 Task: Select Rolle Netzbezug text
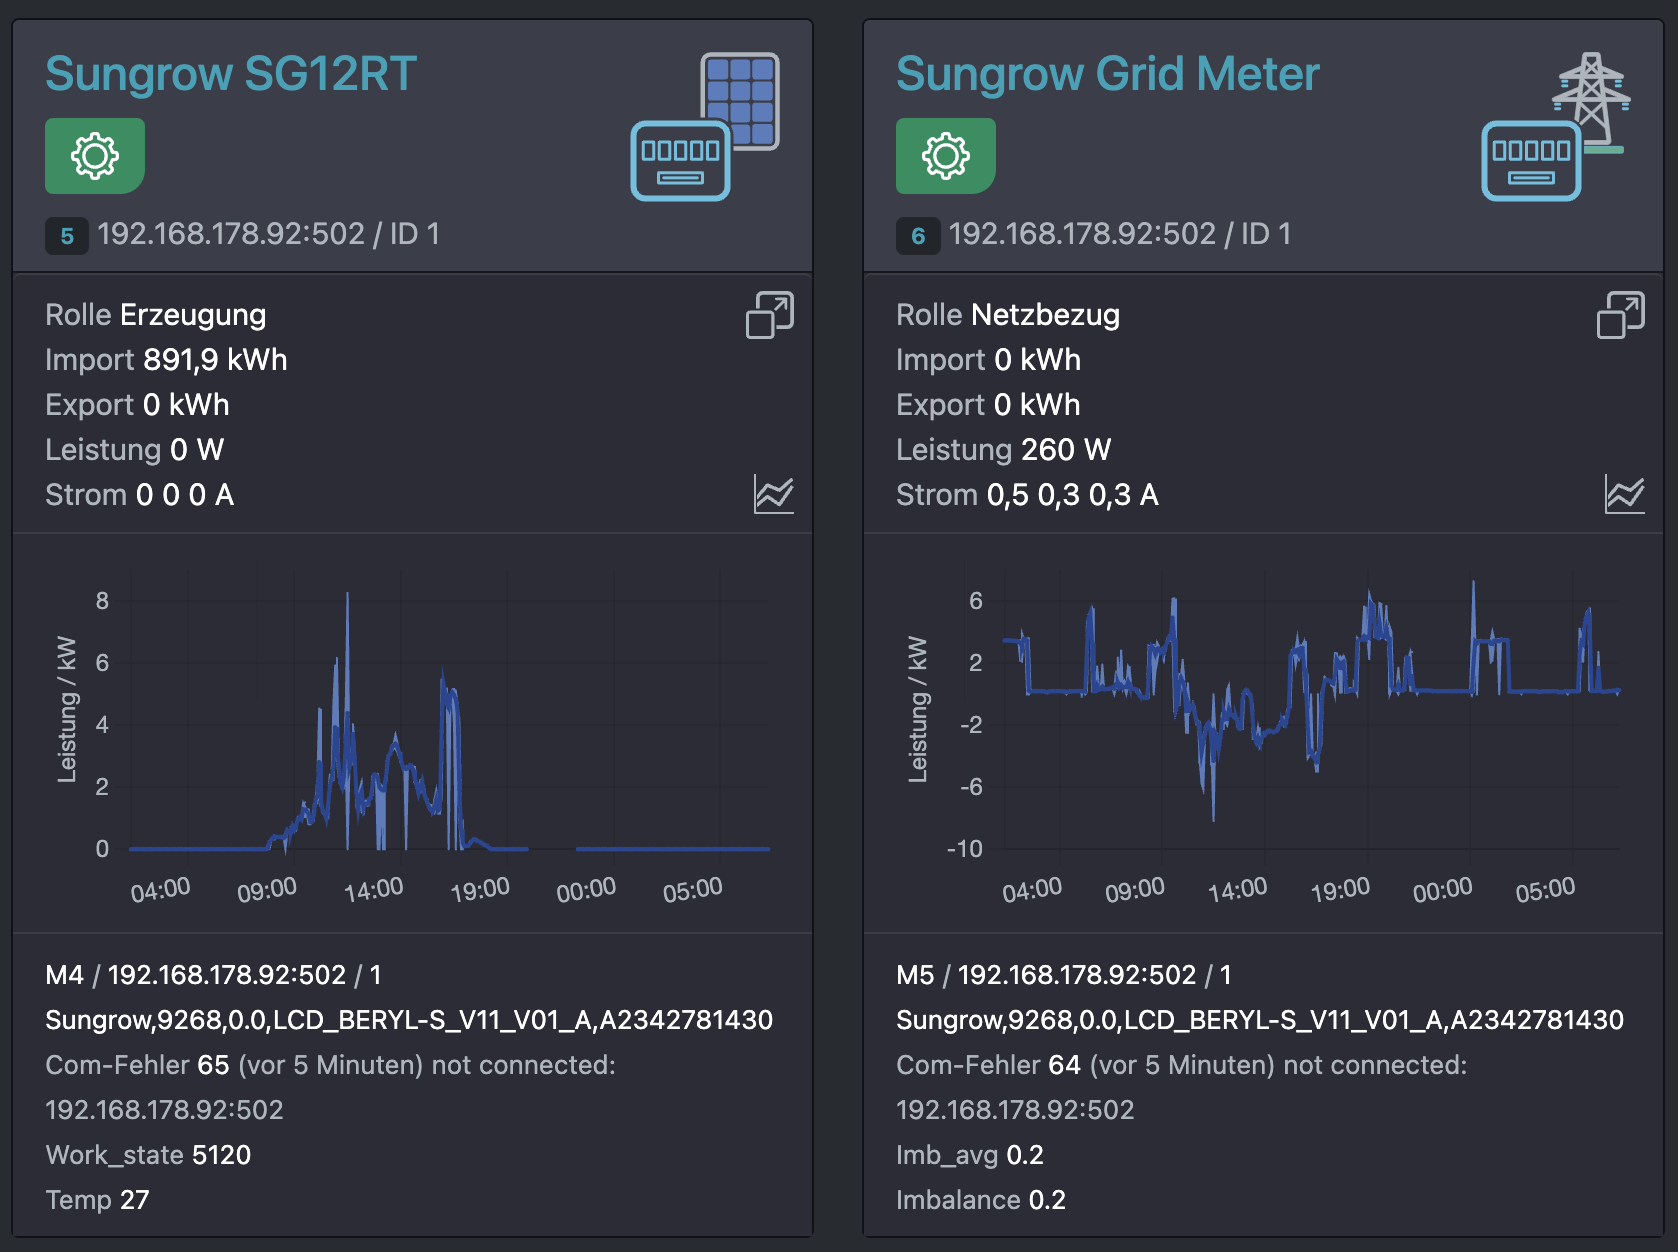[1008, 315]
